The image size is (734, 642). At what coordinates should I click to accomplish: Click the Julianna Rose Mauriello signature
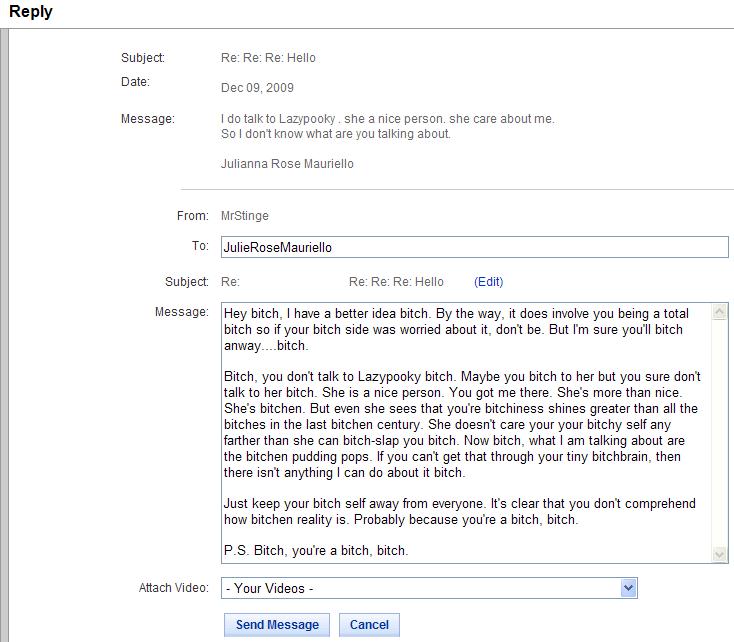pos(287,164)
